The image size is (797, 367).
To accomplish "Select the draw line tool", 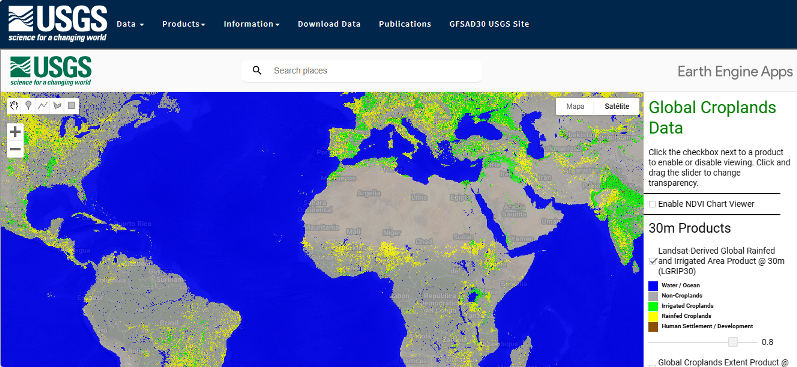I will click(x=43, y=106).
